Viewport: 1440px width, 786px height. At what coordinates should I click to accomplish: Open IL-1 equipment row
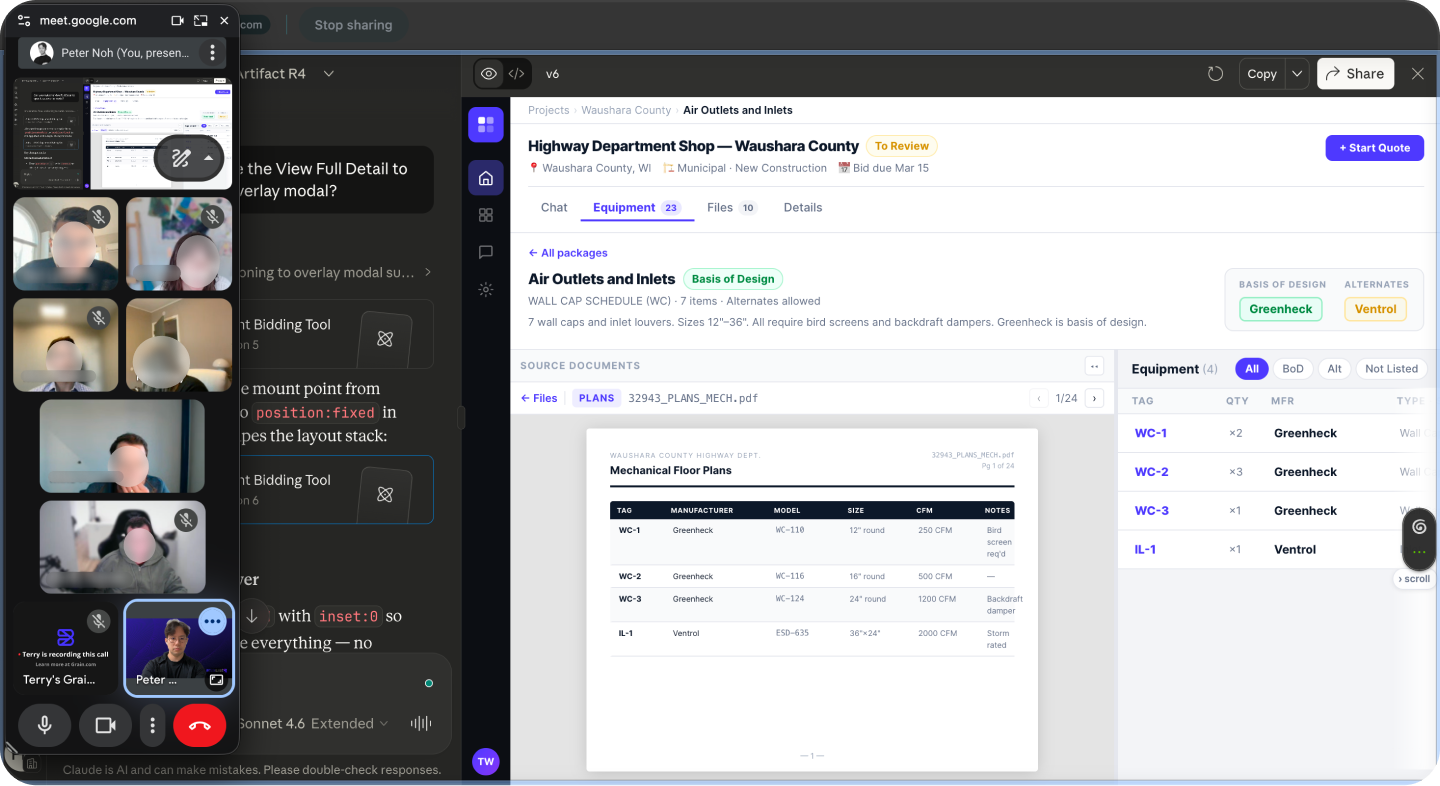(x=1277, y=550)
